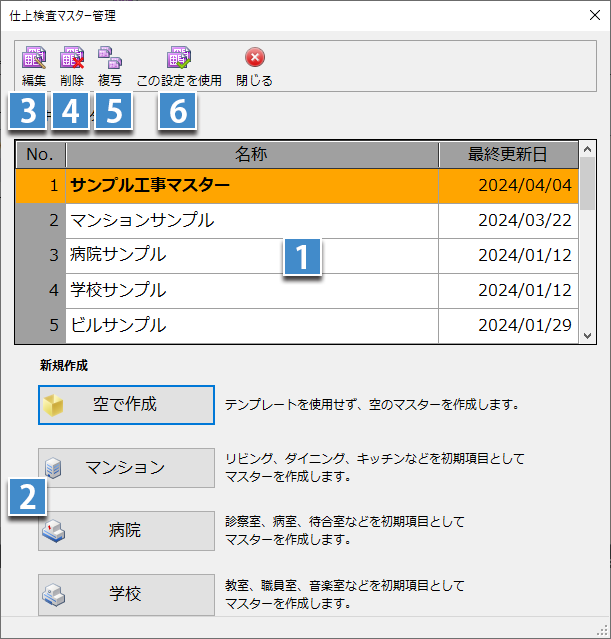Click the list vertical scrollbar thumb
The image size is (611, 639).
pos(587,183)
